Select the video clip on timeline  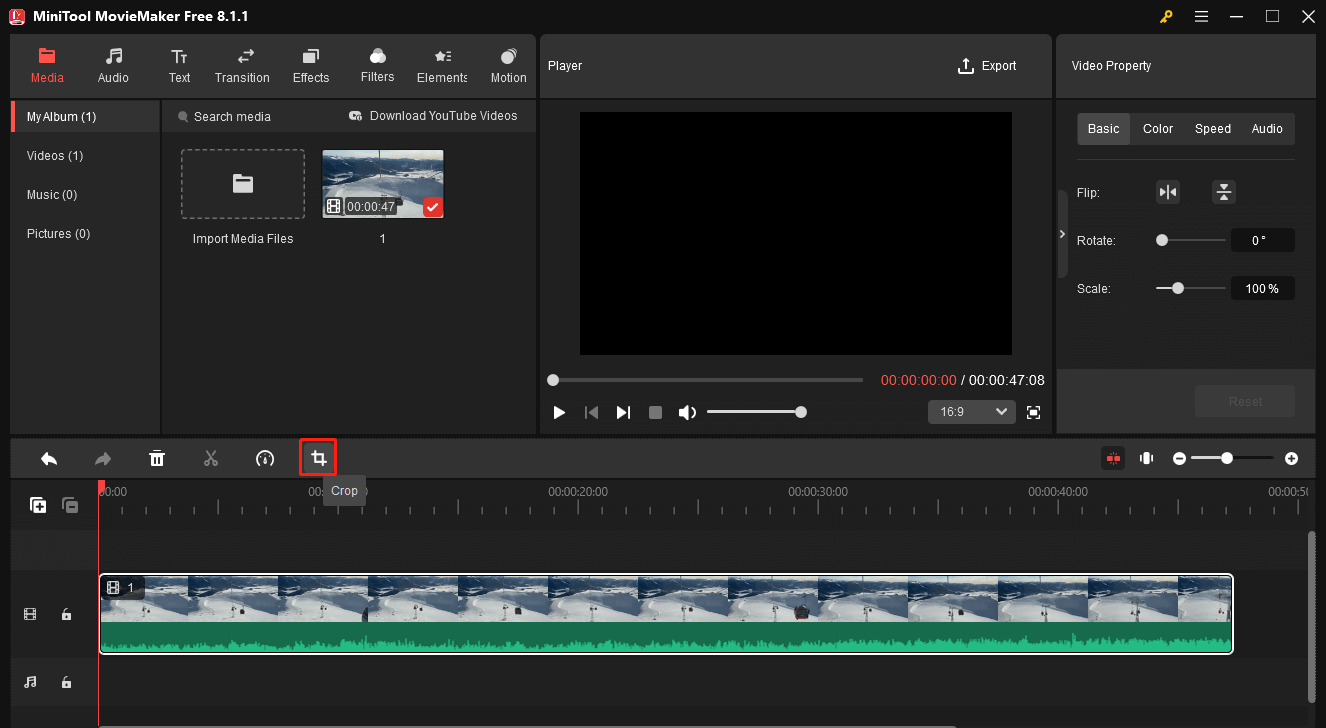(x=666, y=614)
